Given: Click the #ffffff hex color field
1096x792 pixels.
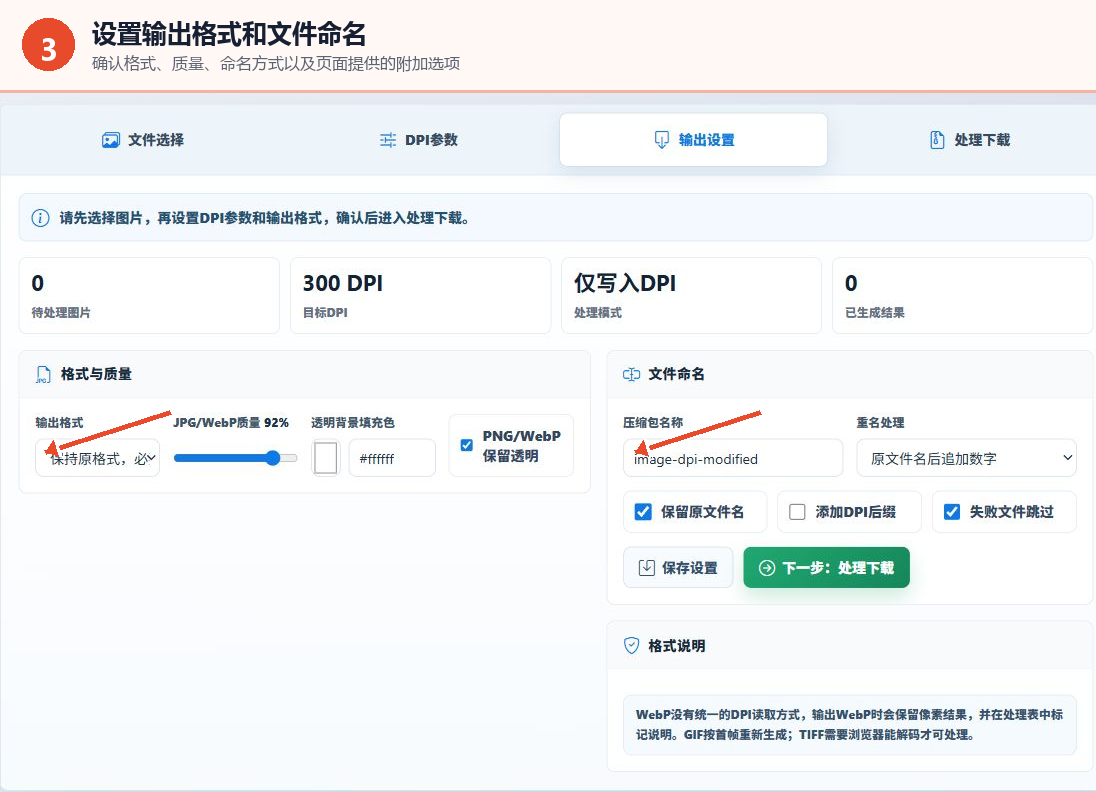Looking at the screenshot, I should (392, 459).
